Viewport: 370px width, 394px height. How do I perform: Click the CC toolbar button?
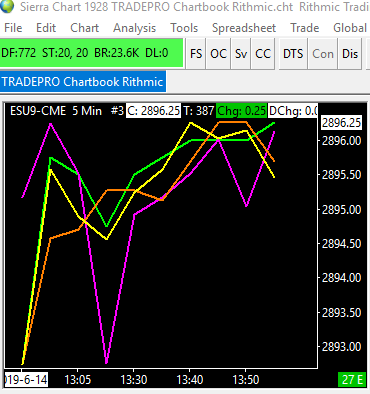click(263, 54)
